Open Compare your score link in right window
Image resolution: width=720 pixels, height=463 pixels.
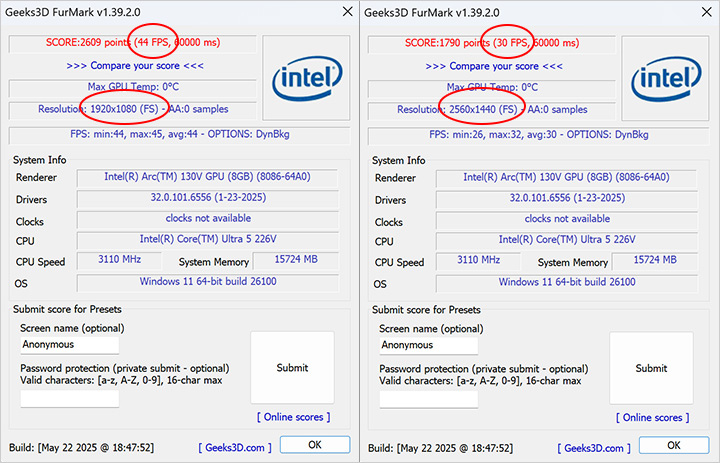(494, 66)
